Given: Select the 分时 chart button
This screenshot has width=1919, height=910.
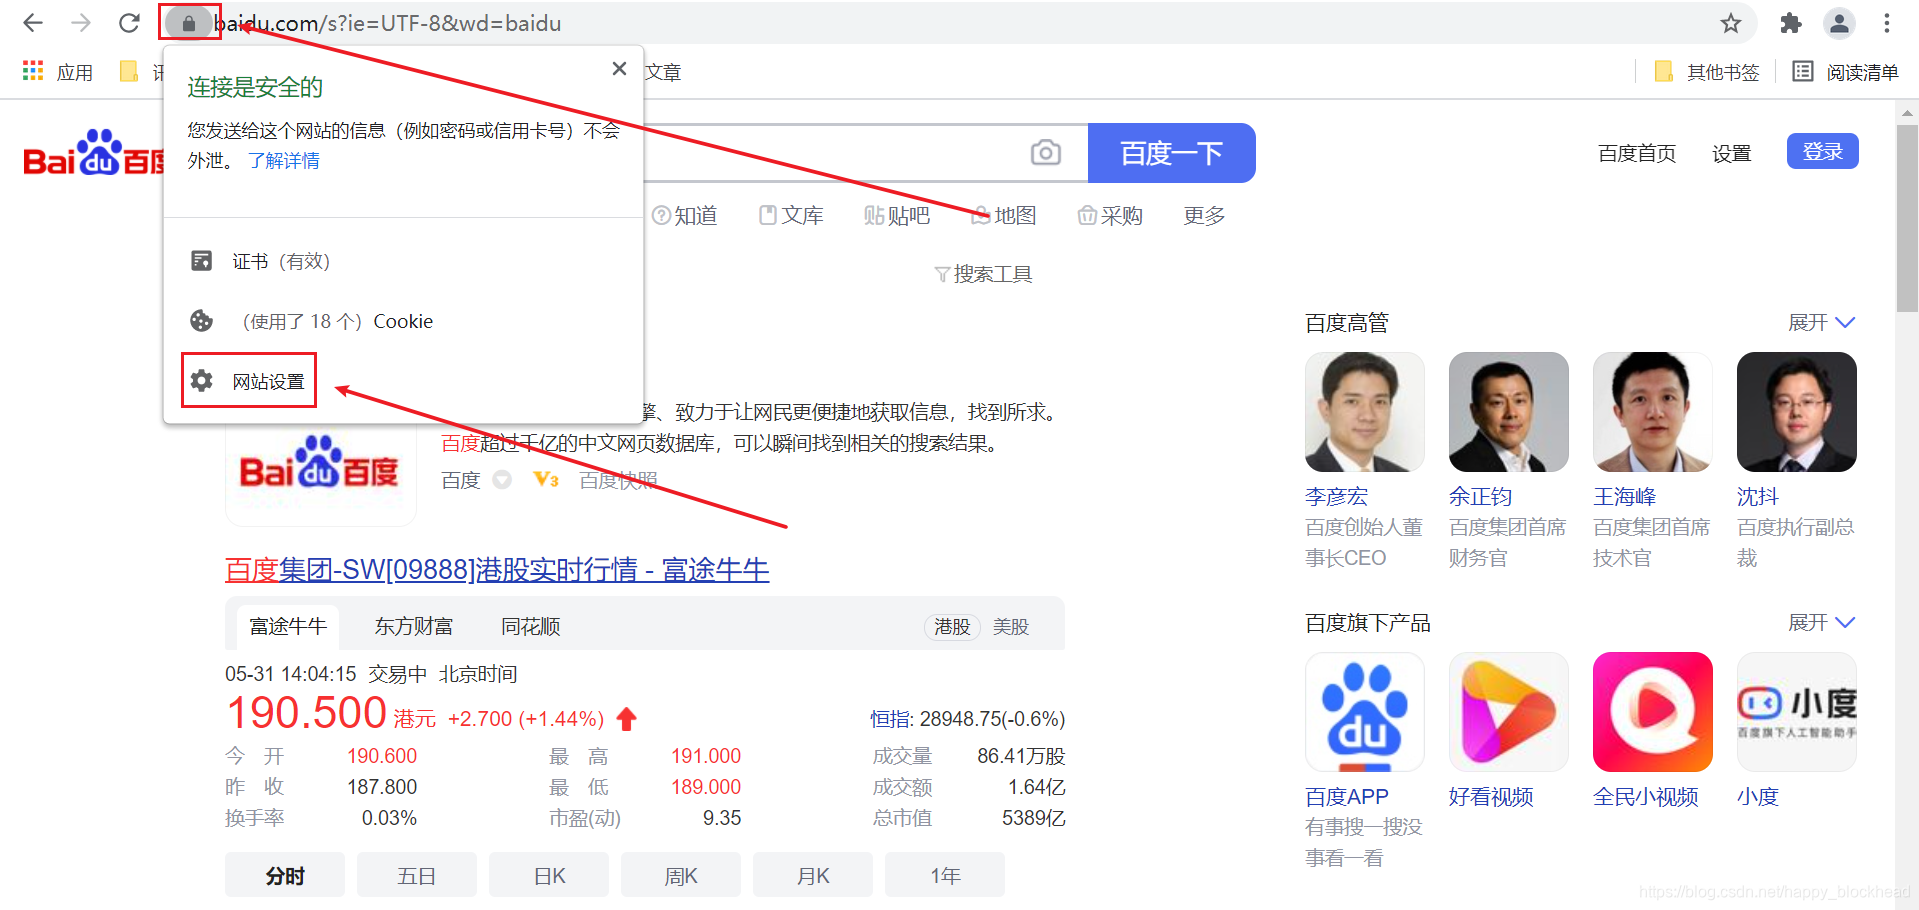Looking at the screenshot, I should (x=285, y=875).
